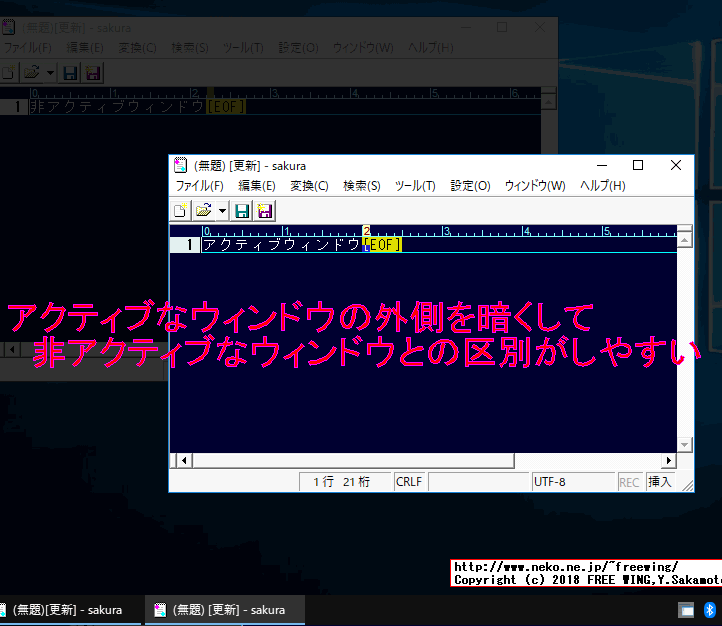This screenshot has height=626, width=722.
Task: Open 編集(E) menu in active sakura window
Action: (256, 186)
